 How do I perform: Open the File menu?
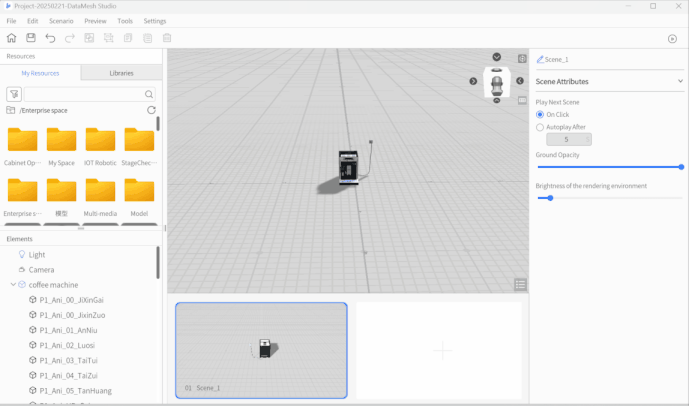[x=11, y=21]
